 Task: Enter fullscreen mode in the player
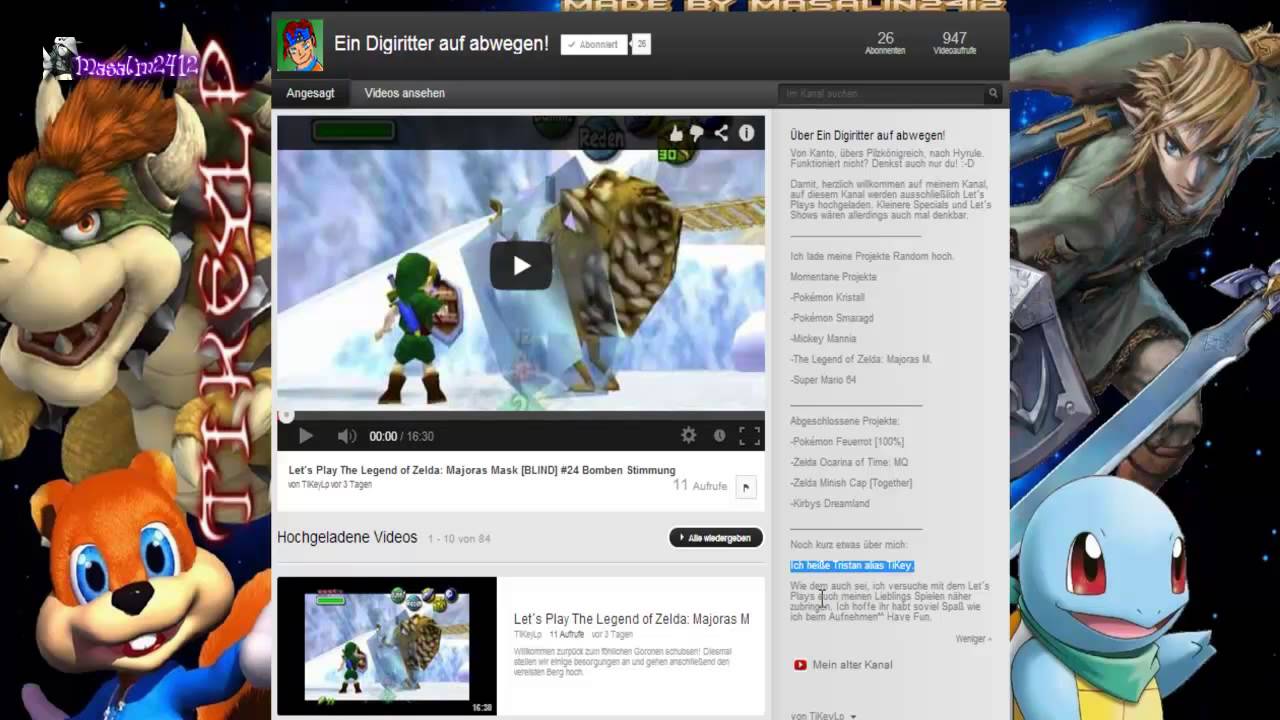pyautogui.click(x=749, y=435)
